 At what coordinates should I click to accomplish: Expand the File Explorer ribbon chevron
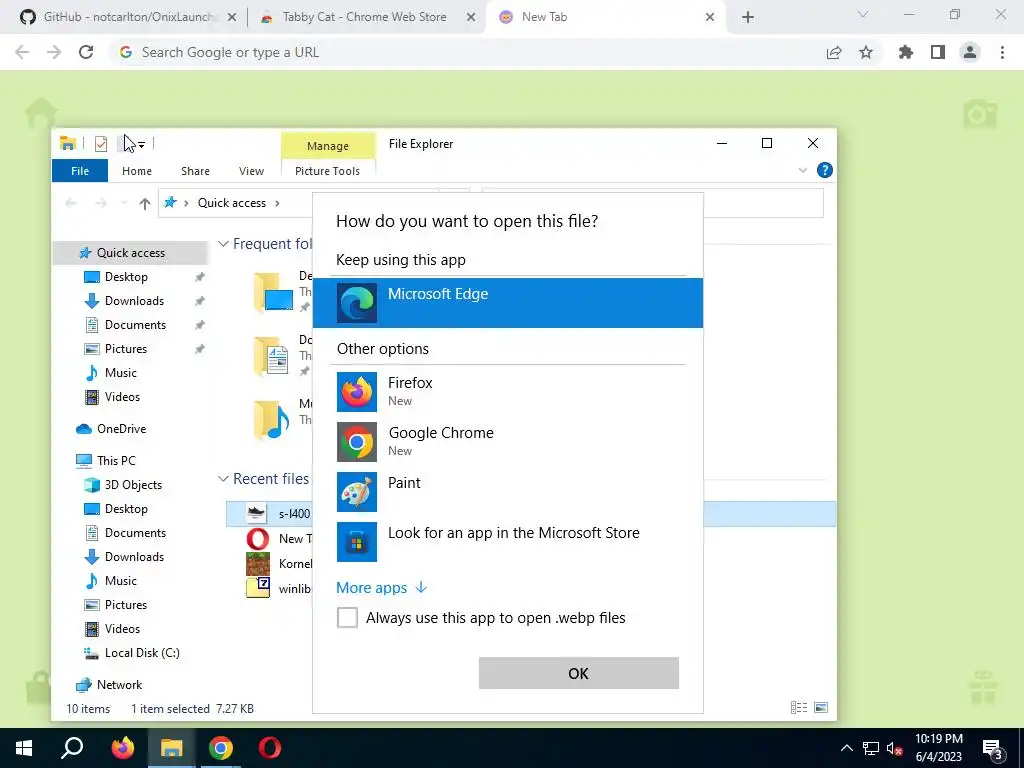[803, 170]
